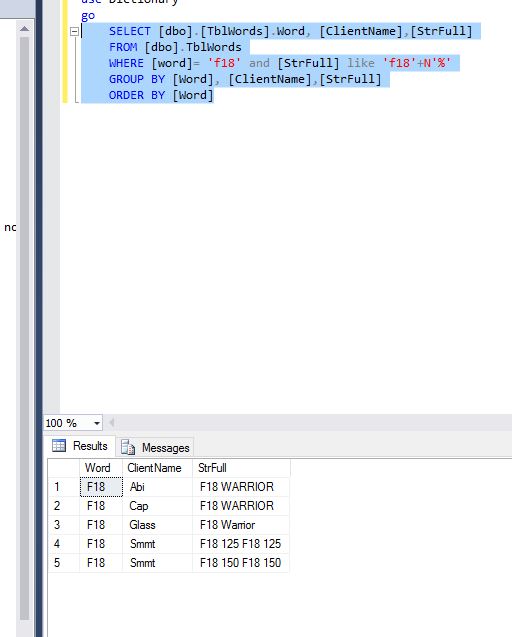Select row 4 header in results grid
Viewport: 512px width, 637px height.
pyautogui.click(x=64, y=544)
